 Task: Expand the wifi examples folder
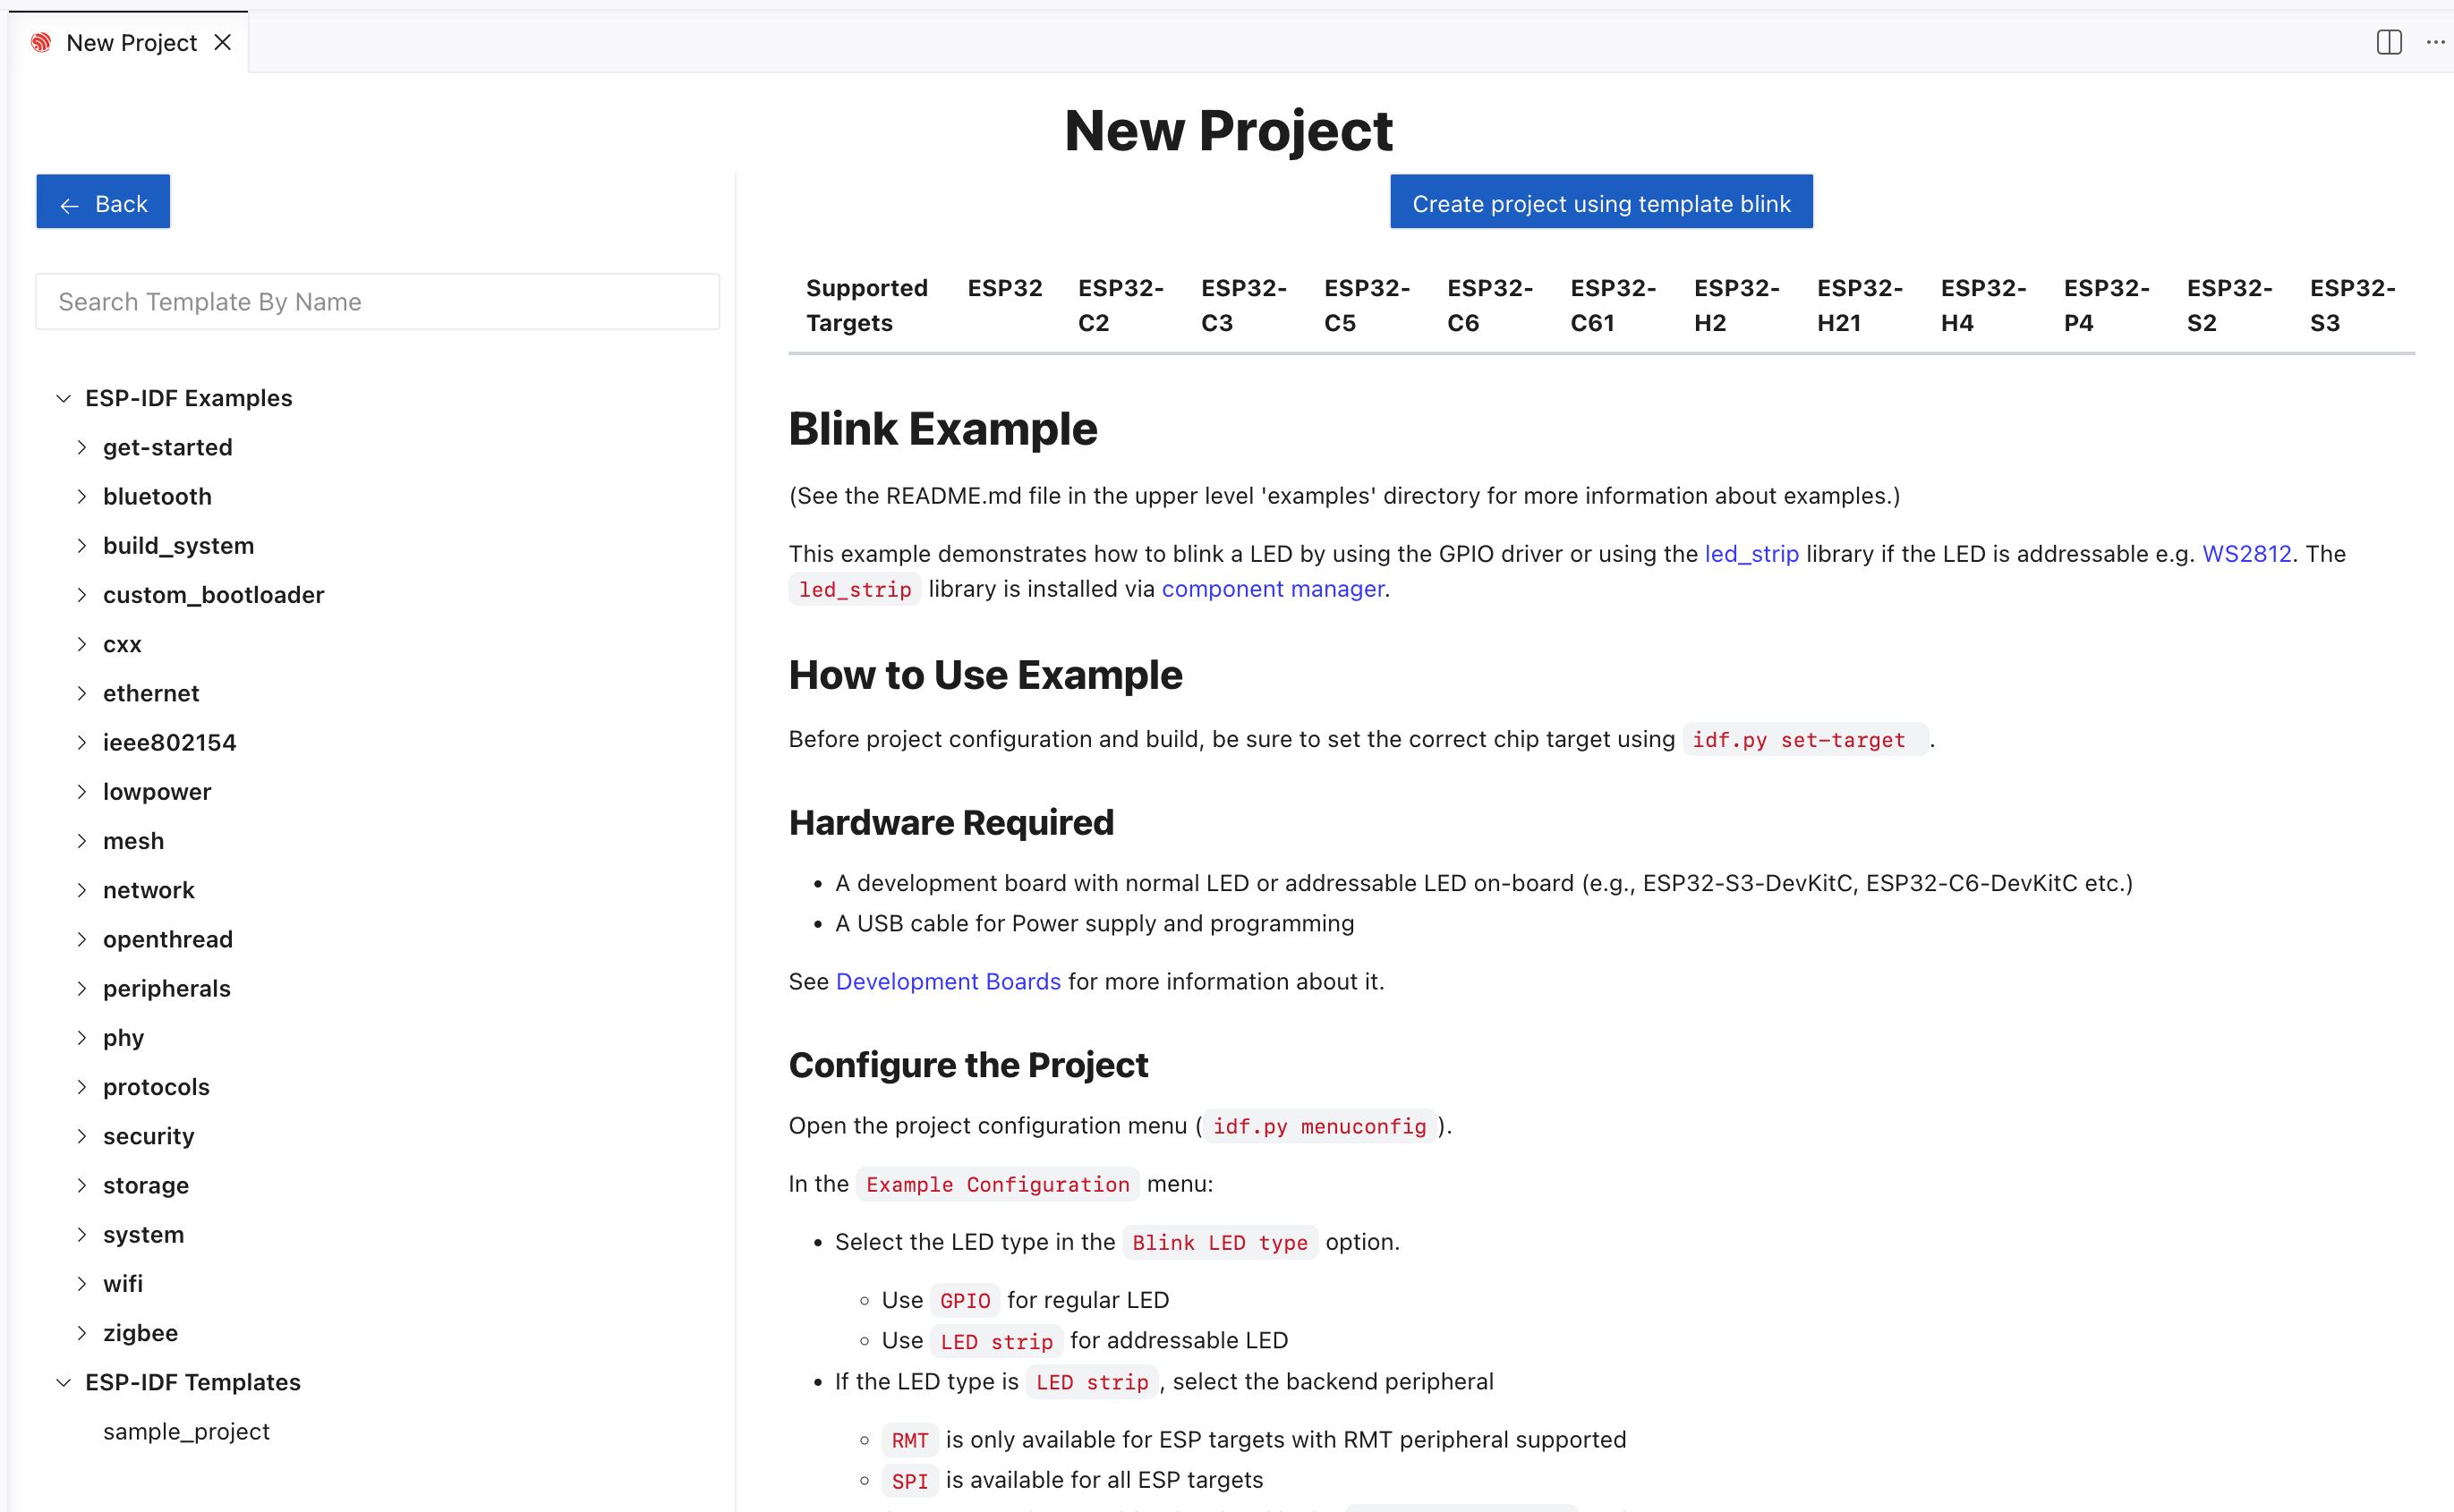tap(82, 1283)
